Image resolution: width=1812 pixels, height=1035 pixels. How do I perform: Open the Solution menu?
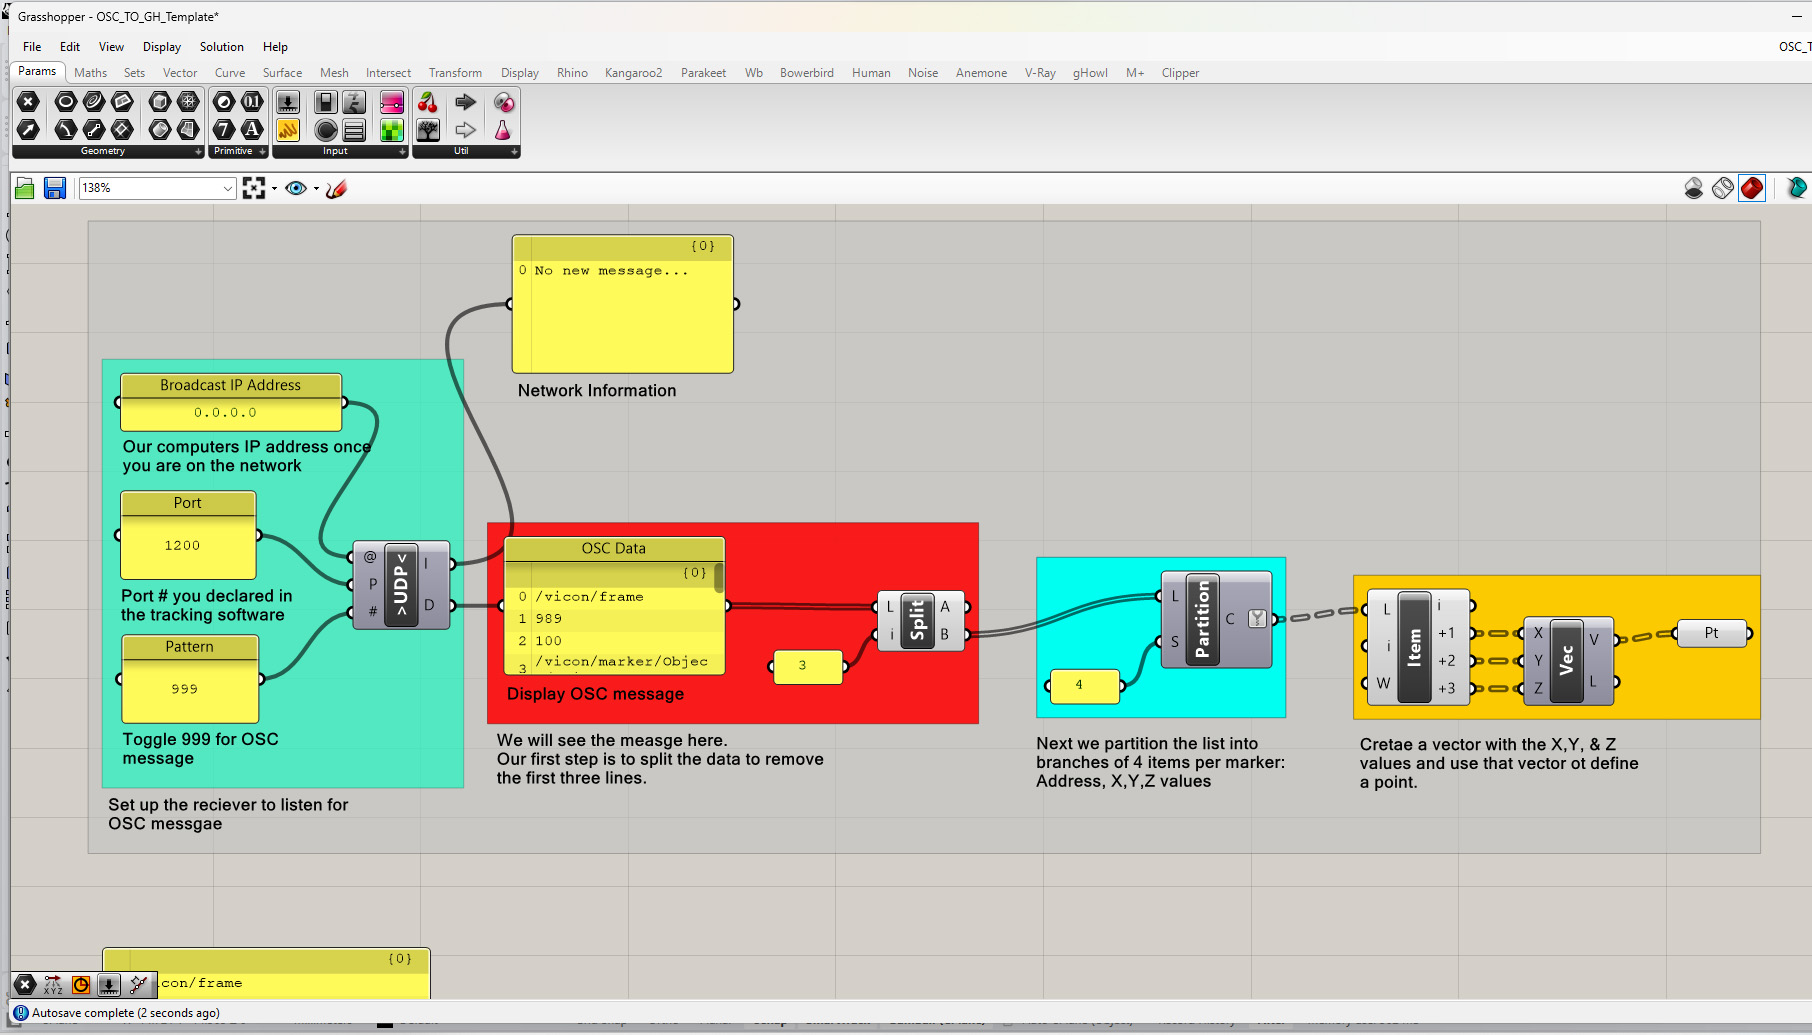(221, 47)
